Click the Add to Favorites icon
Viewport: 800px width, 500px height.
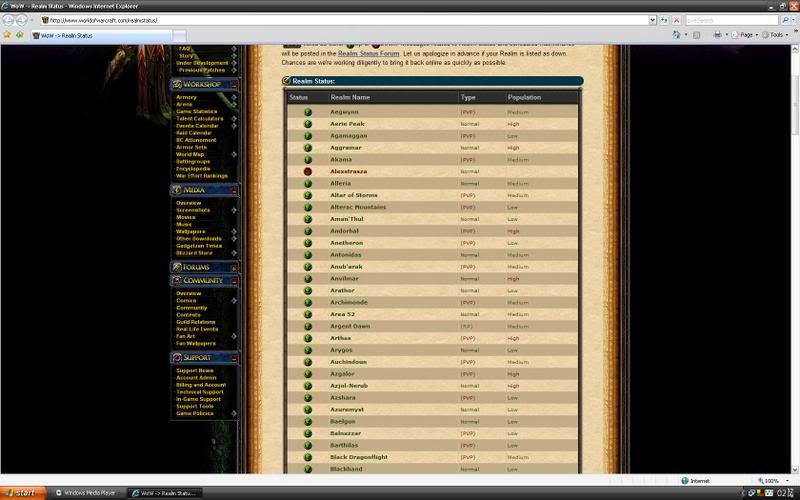[19, 35]
